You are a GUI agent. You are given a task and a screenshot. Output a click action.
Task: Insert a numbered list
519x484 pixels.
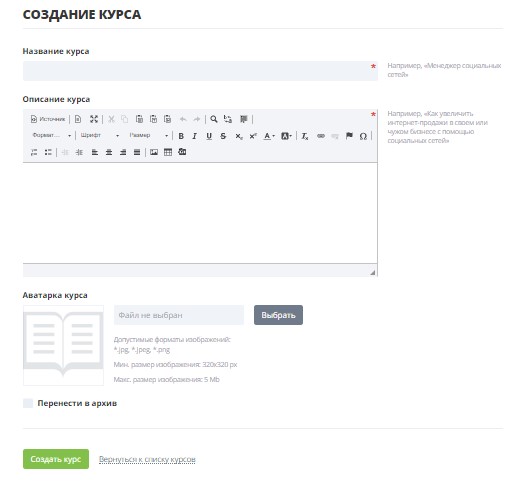coord(34,152)
